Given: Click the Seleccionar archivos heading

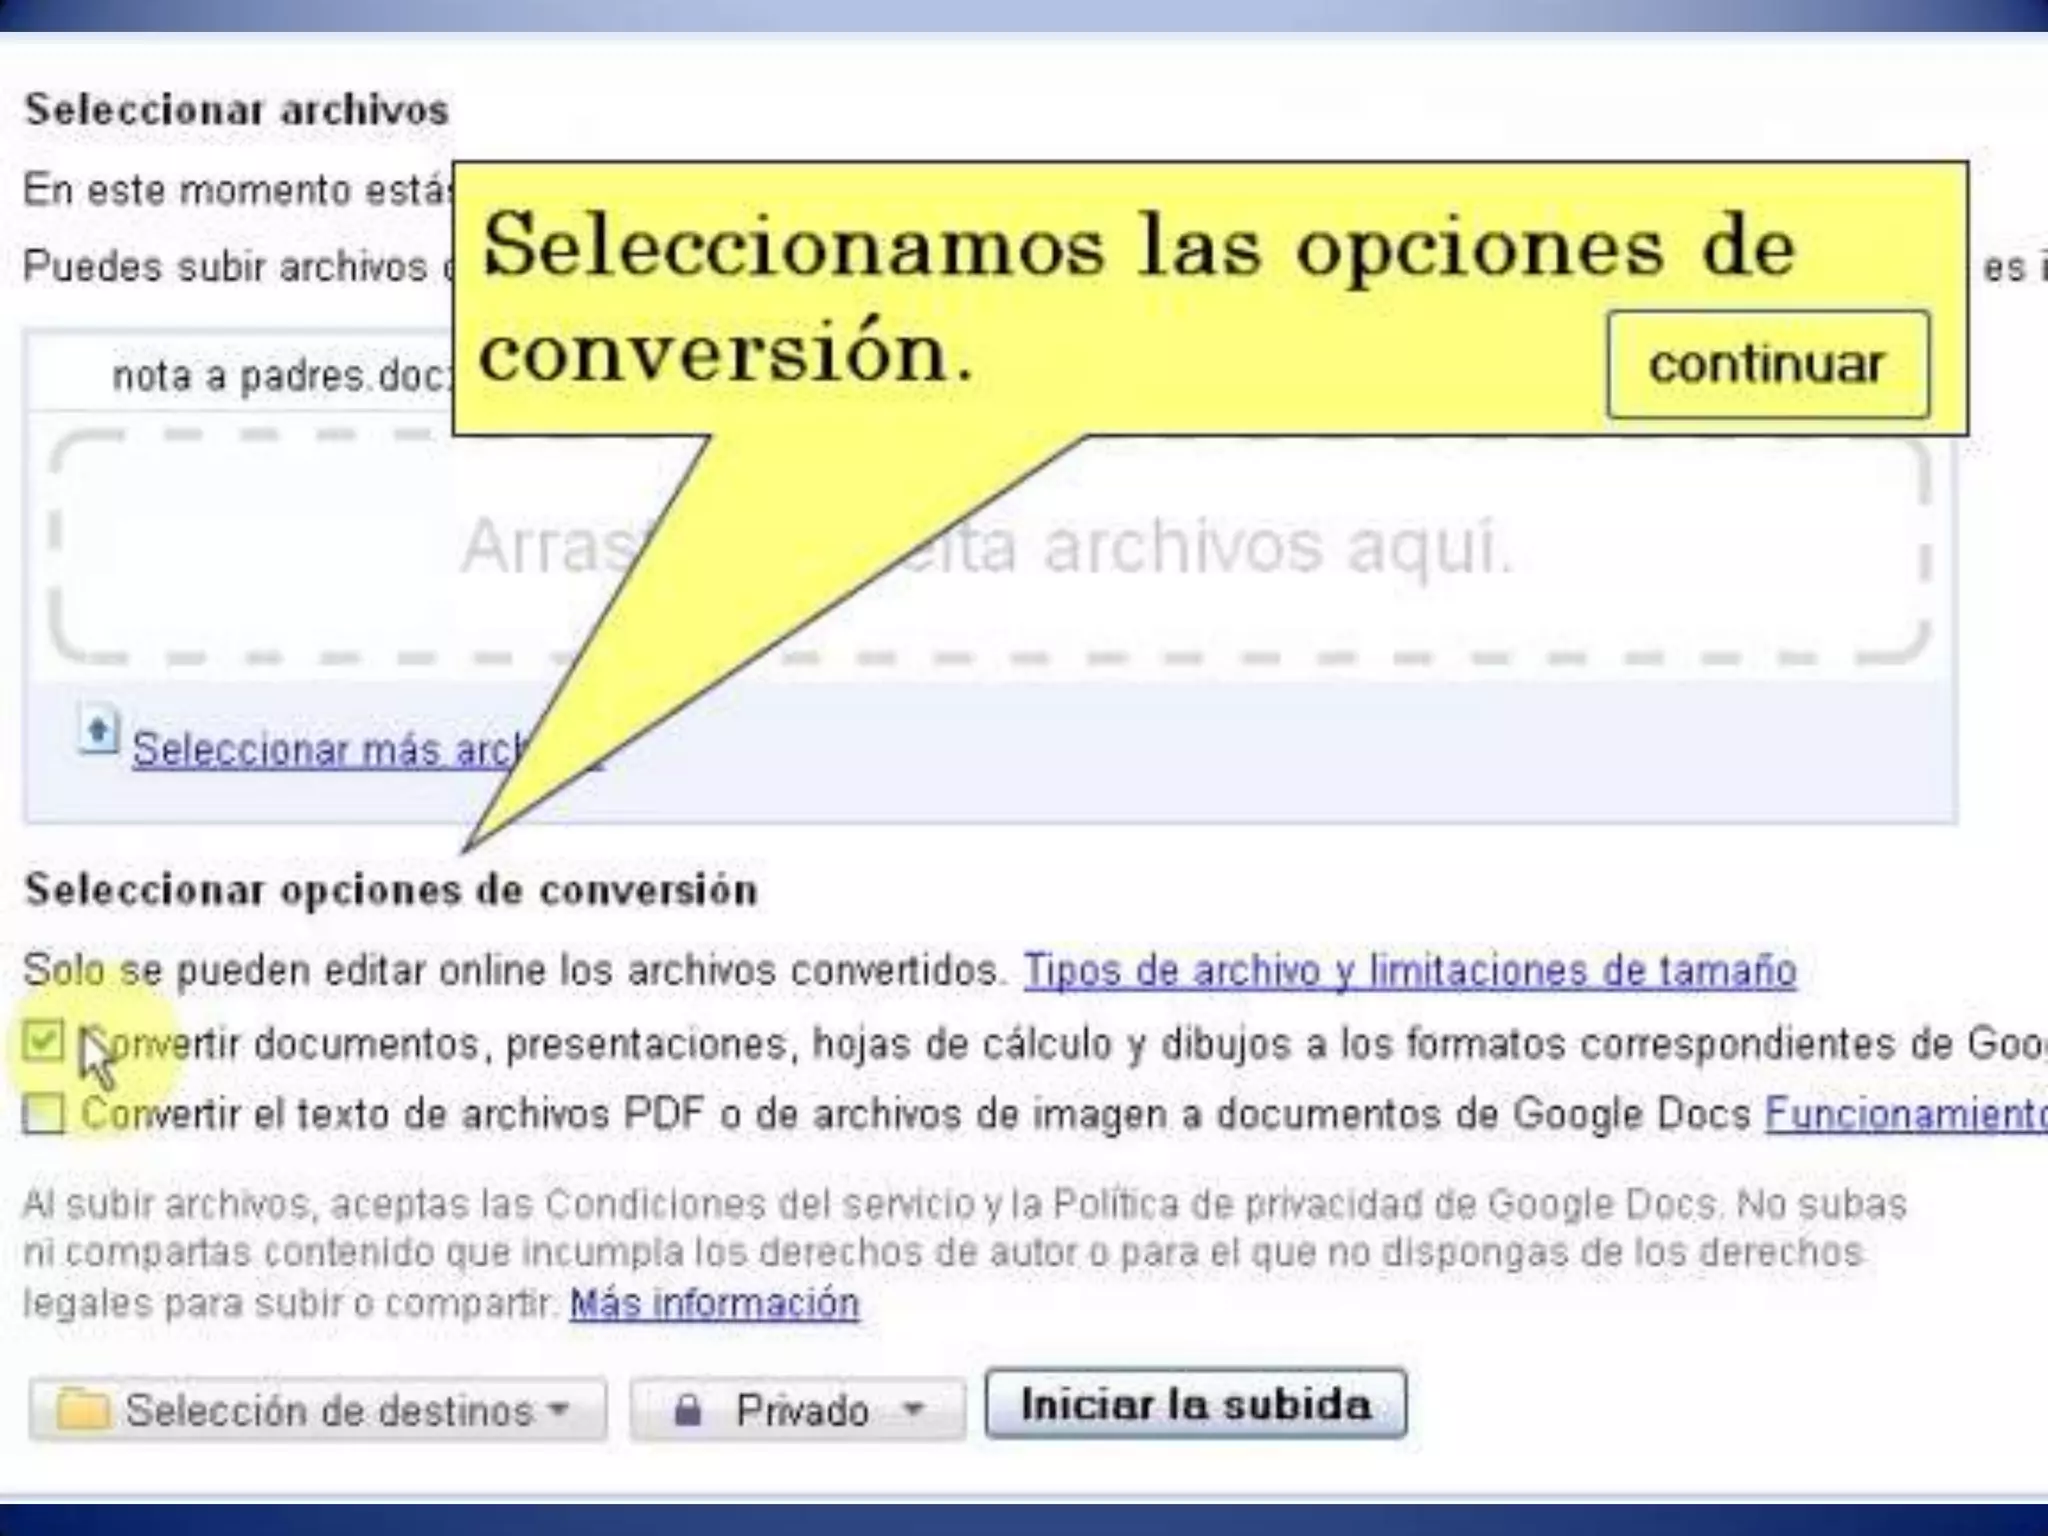Looking at the screenshot, I should pyautogui.click(x=237, y=110).
